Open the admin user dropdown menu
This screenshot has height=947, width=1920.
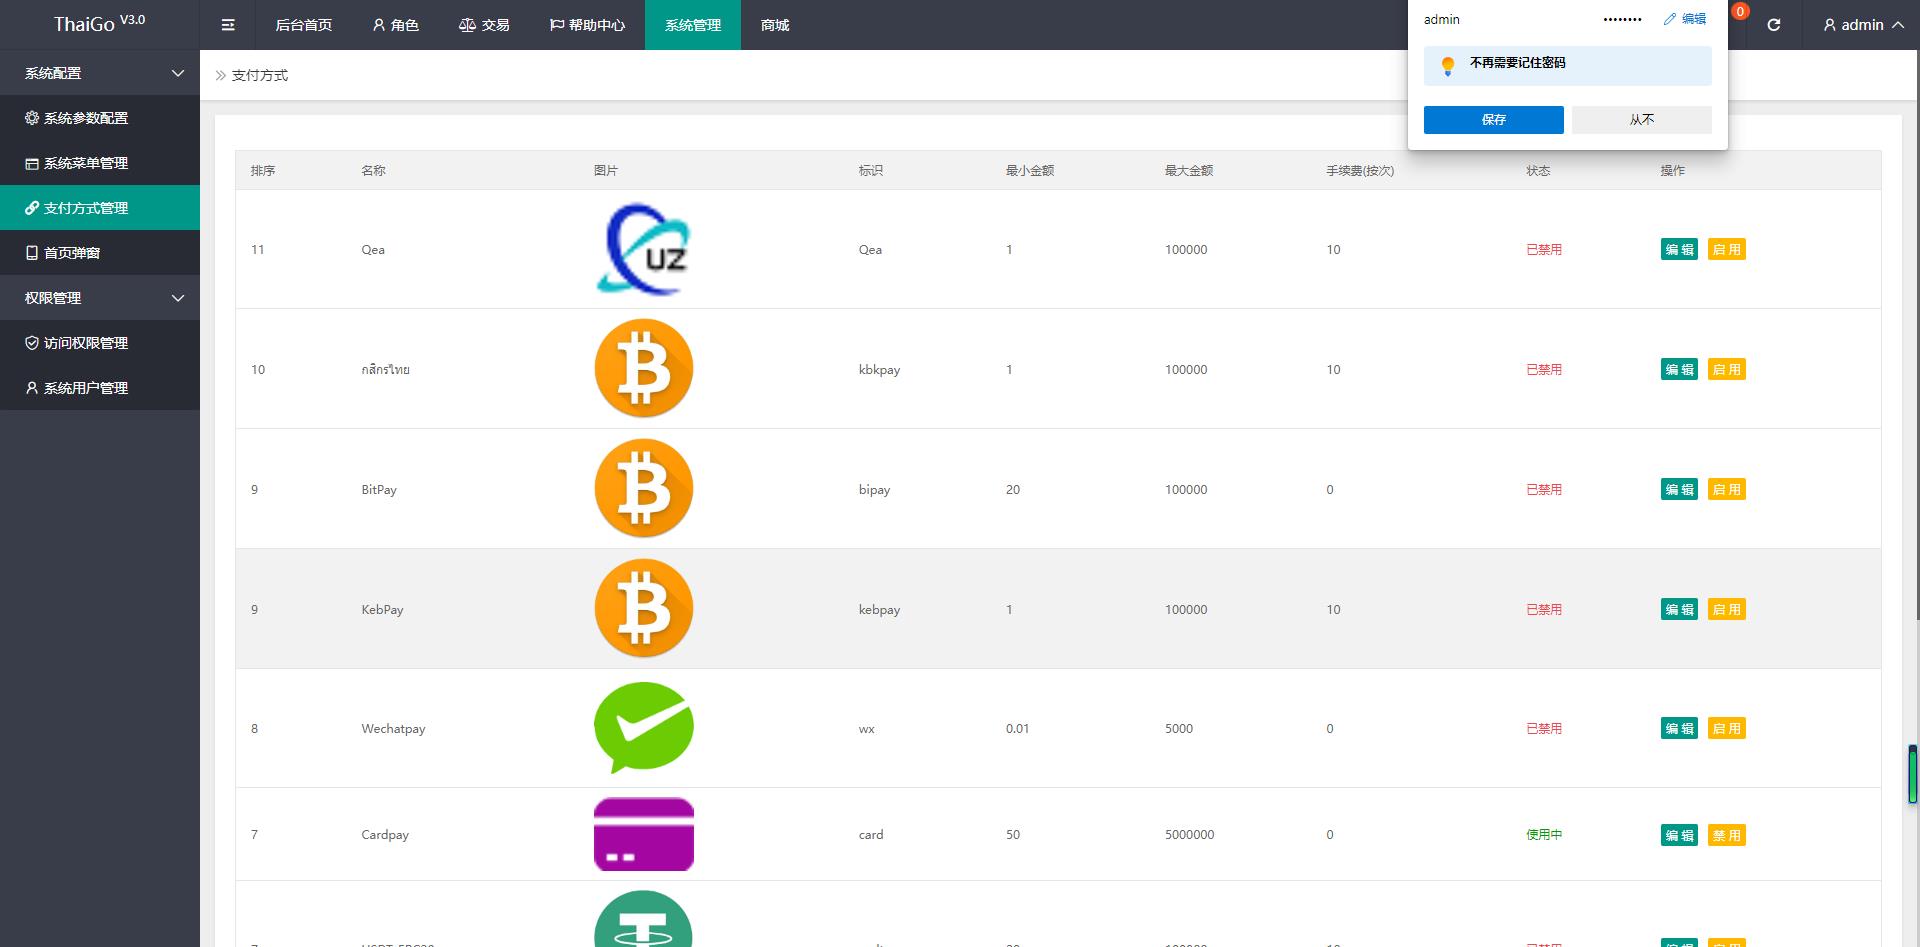pyautogui.click(x=1863, y=25)
